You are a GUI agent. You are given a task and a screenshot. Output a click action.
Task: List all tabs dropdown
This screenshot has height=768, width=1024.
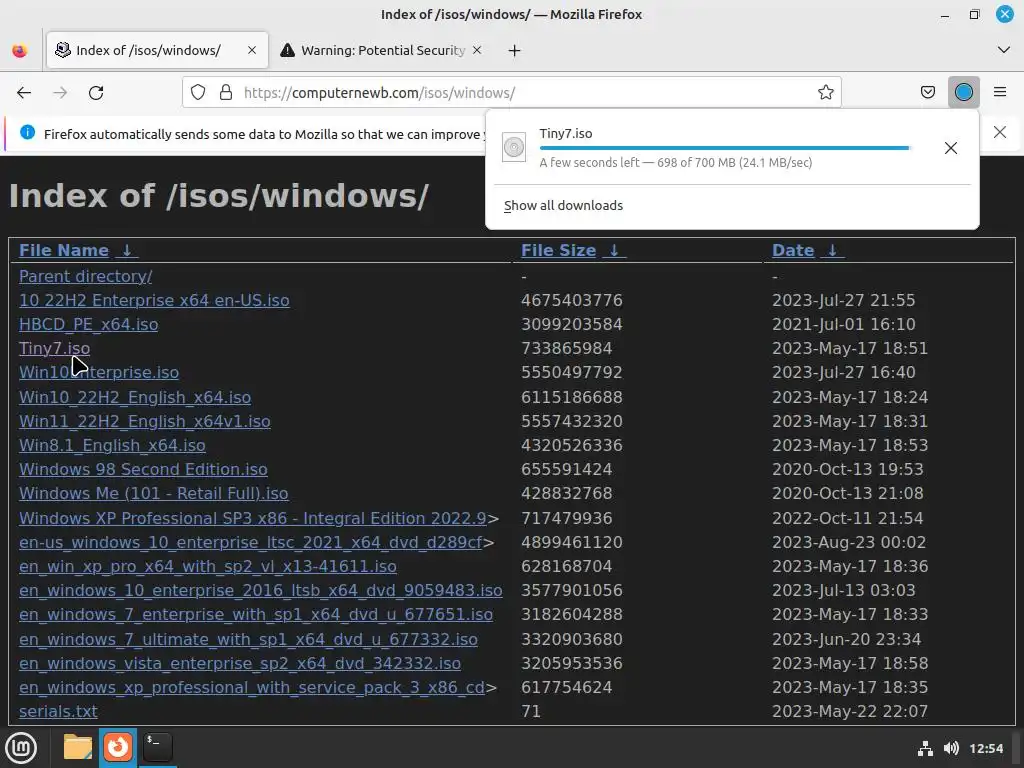tap(1004, 50)
